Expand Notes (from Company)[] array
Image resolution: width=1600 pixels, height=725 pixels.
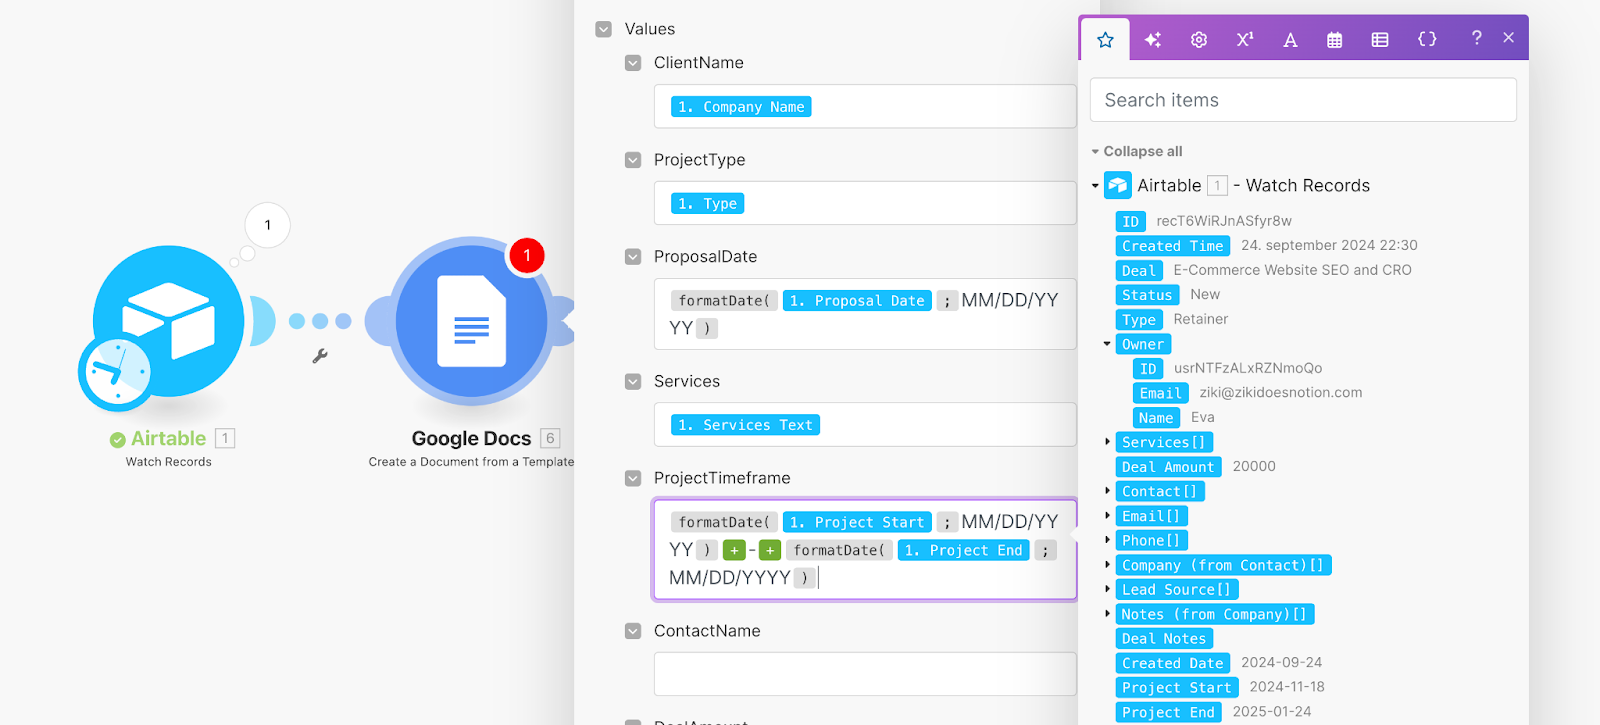point(1107,614)
